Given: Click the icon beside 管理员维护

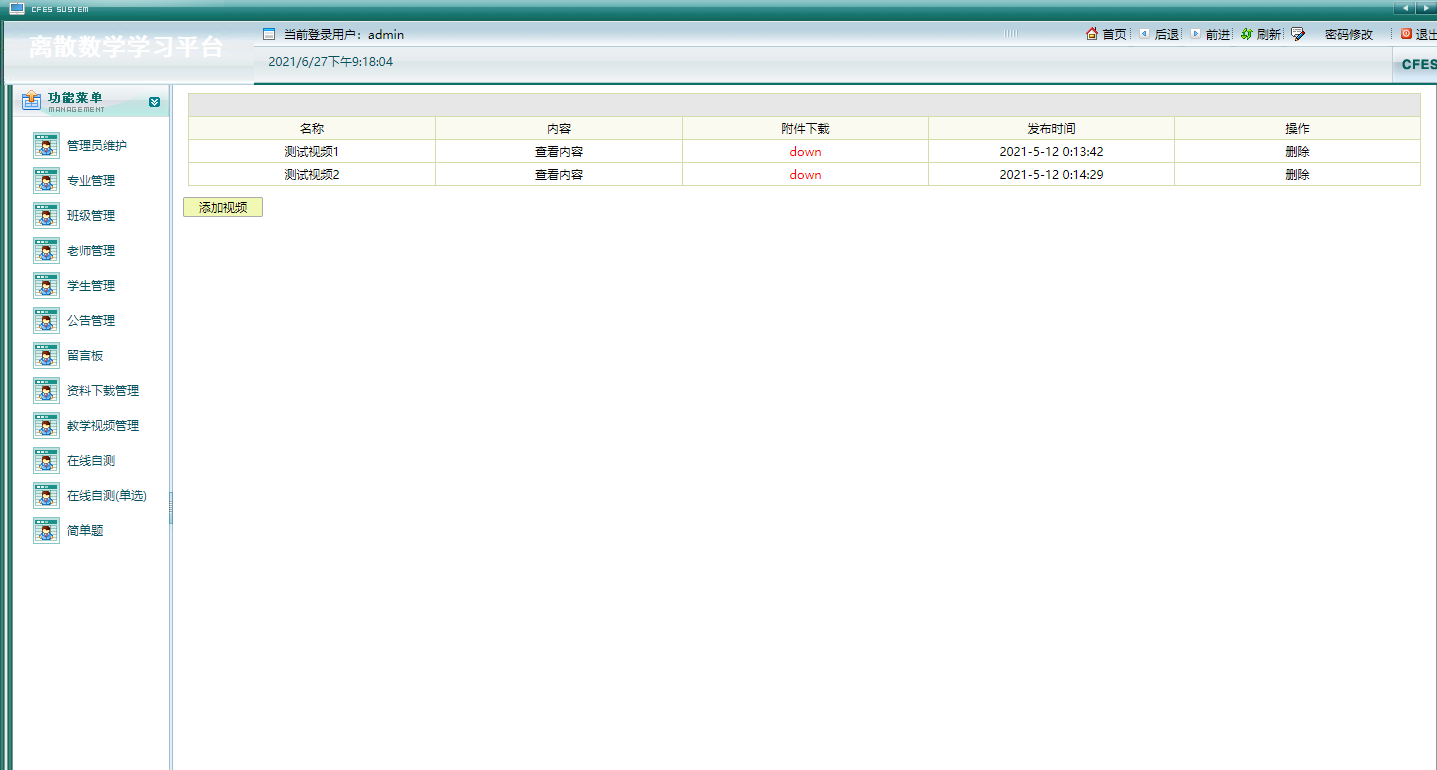Looking at the screenshot, I should [46, 146].
